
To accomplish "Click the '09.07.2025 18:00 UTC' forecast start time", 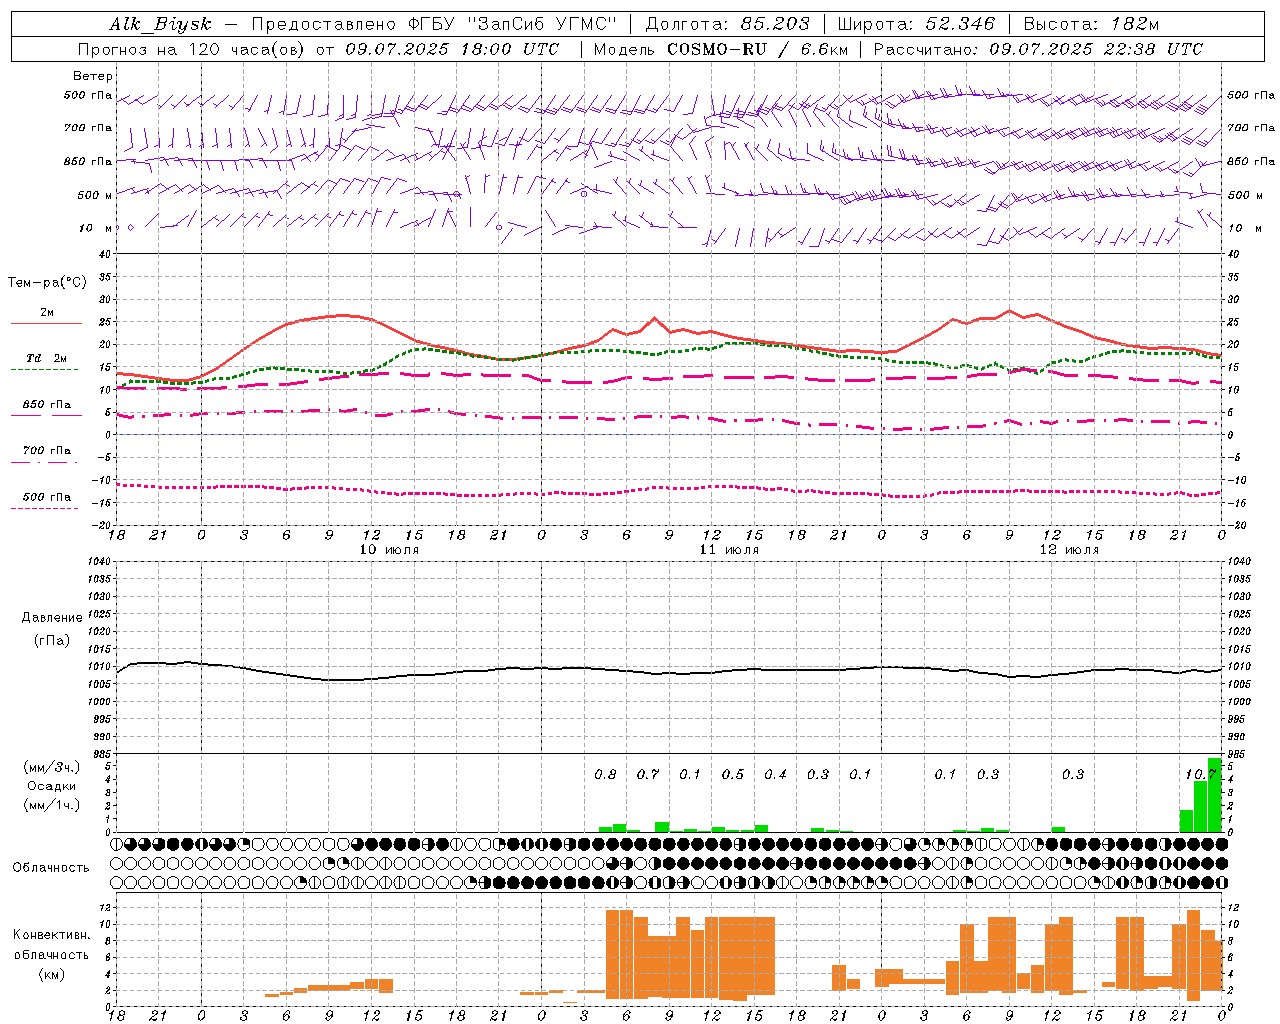I will pyautogui.click(x=452, y=49).
